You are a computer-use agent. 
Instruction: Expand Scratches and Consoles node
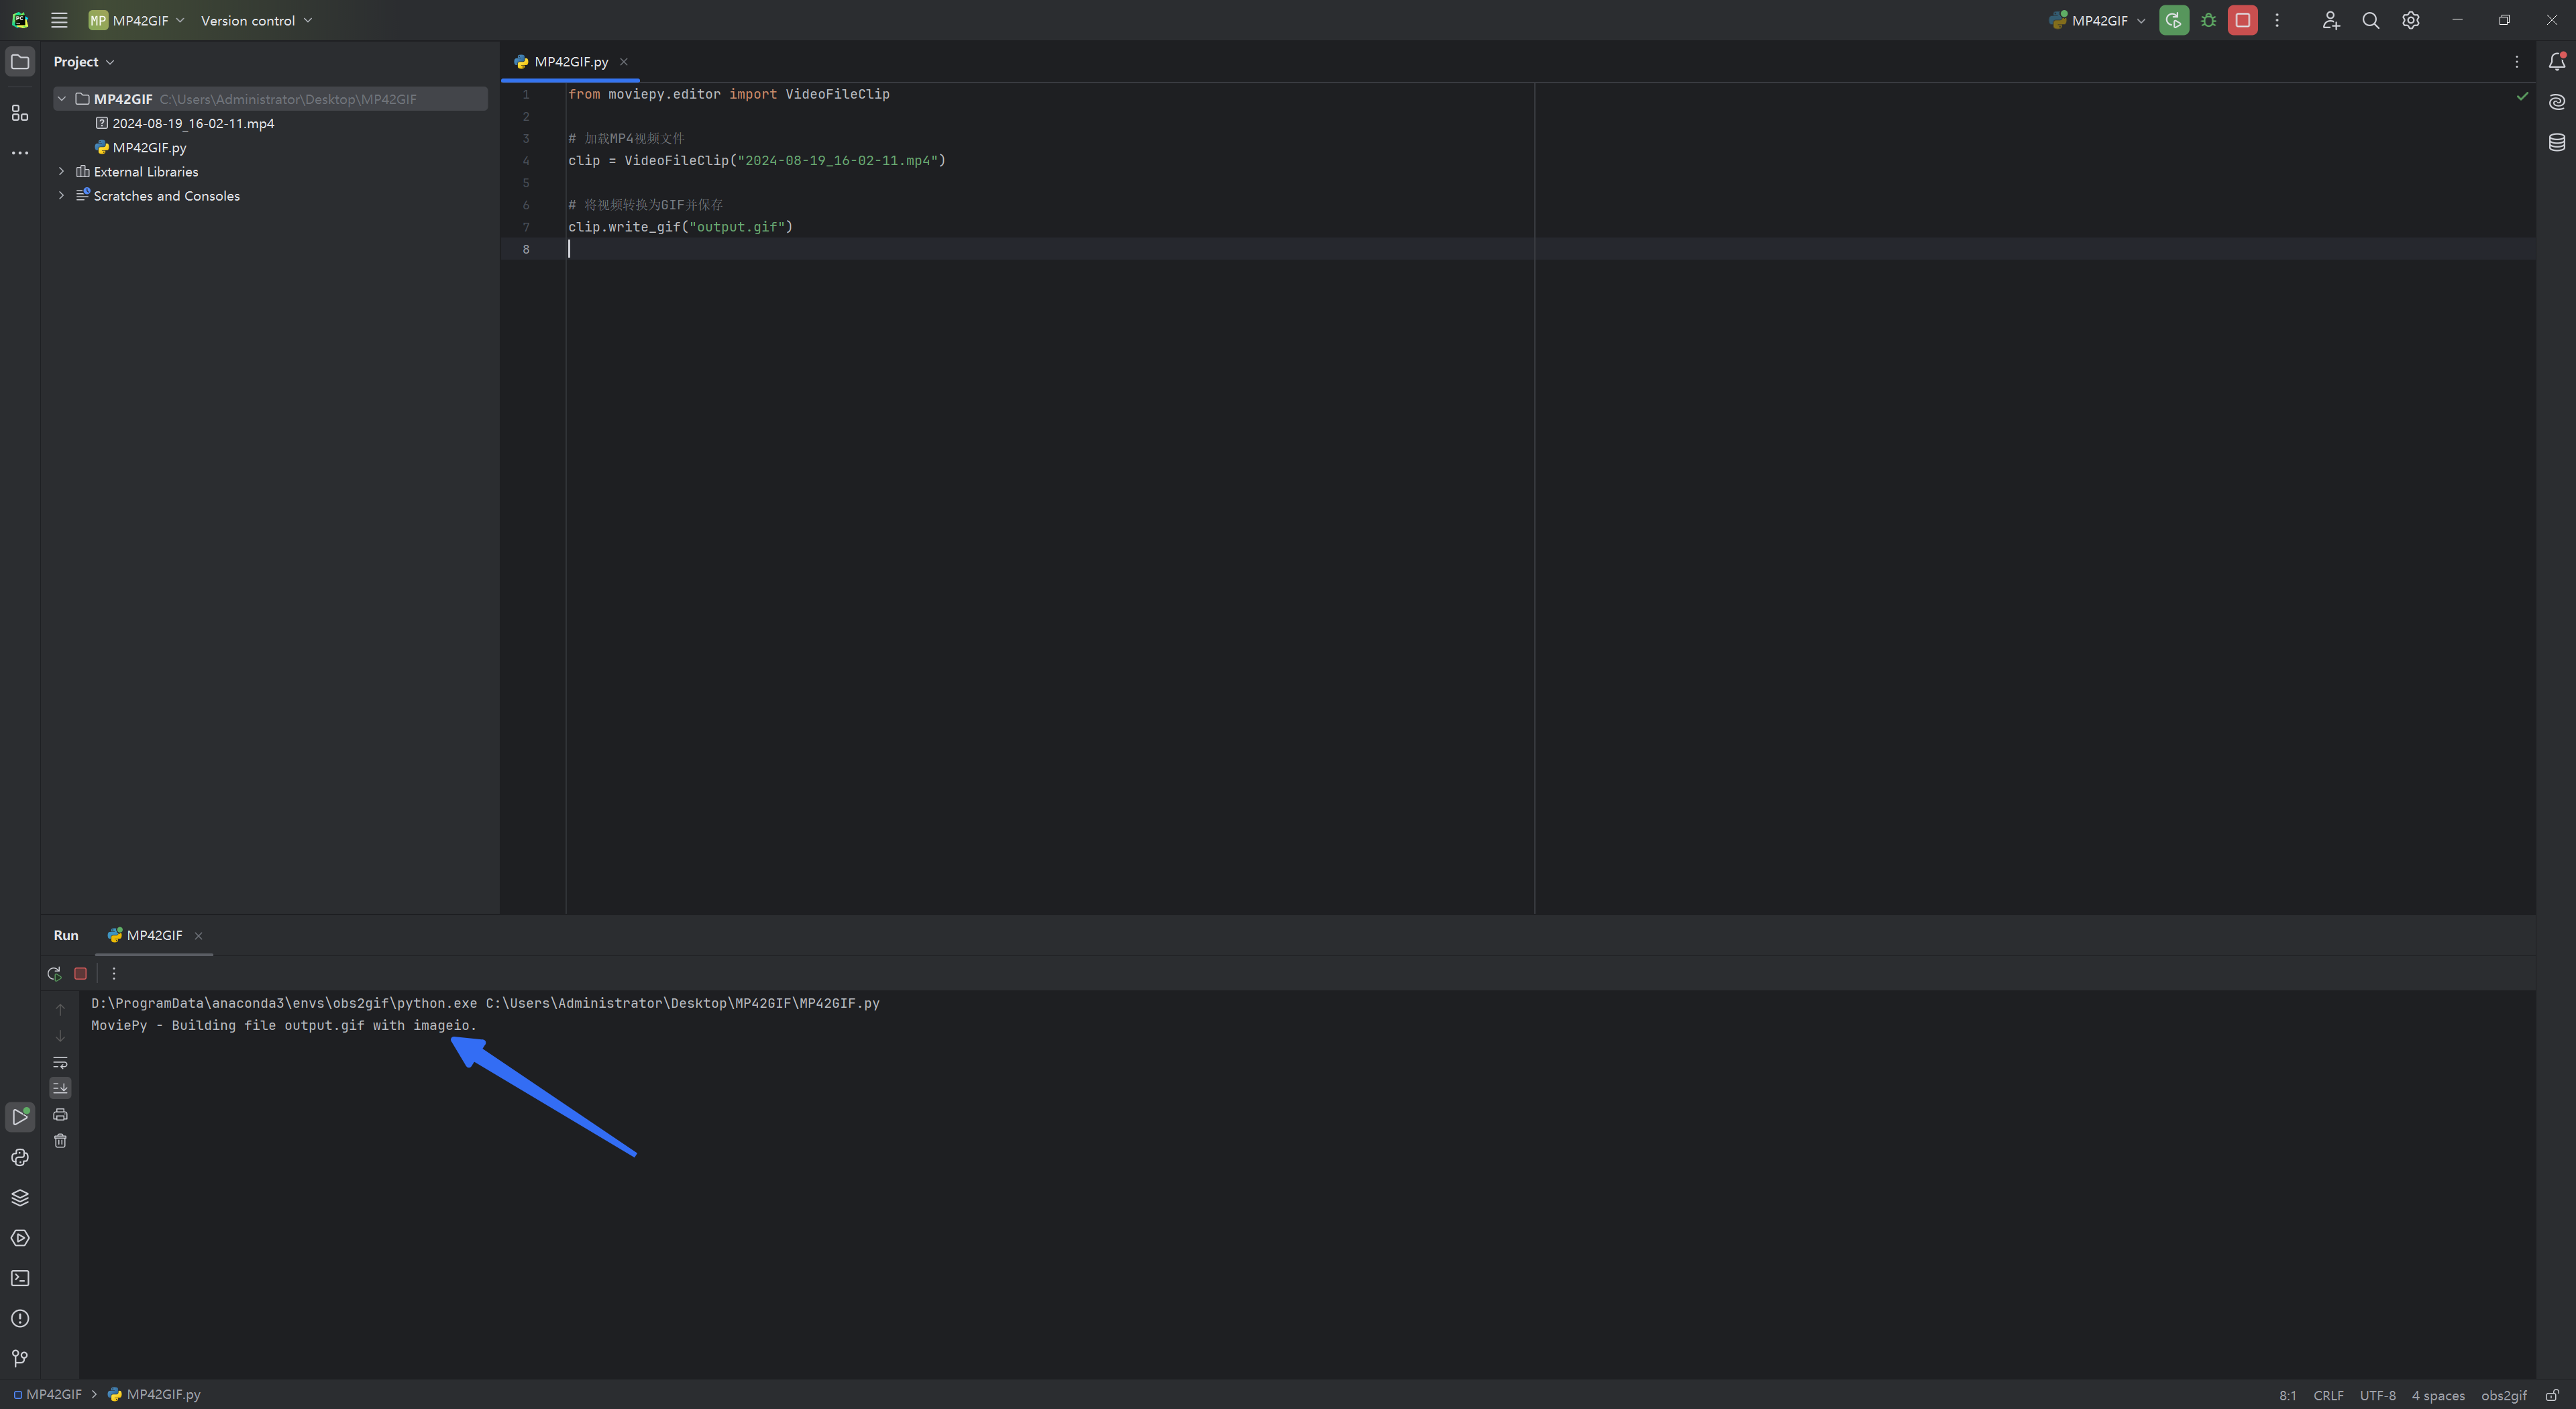pos(62,196)
